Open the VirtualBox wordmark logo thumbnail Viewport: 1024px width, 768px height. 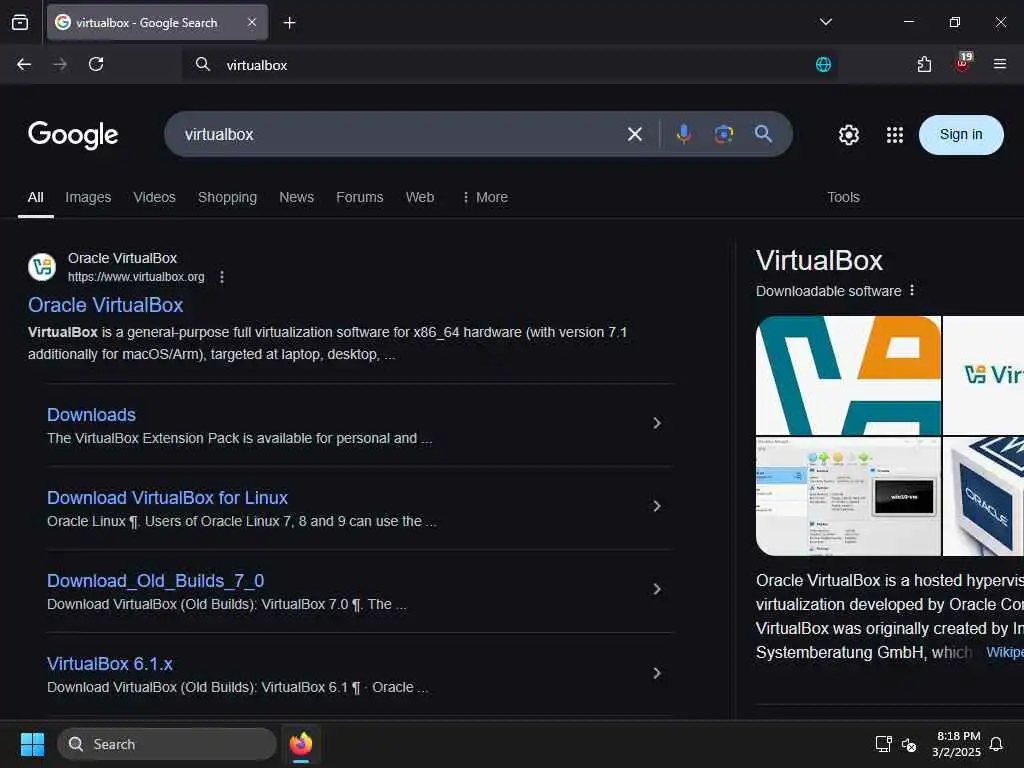coord(984,376)
